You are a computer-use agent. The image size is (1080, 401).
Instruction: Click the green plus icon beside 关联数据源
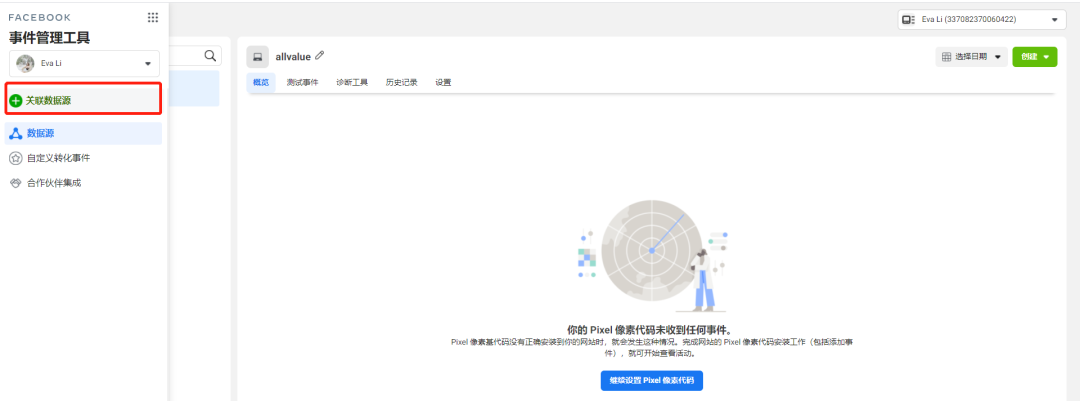click(x=16, y=101)
